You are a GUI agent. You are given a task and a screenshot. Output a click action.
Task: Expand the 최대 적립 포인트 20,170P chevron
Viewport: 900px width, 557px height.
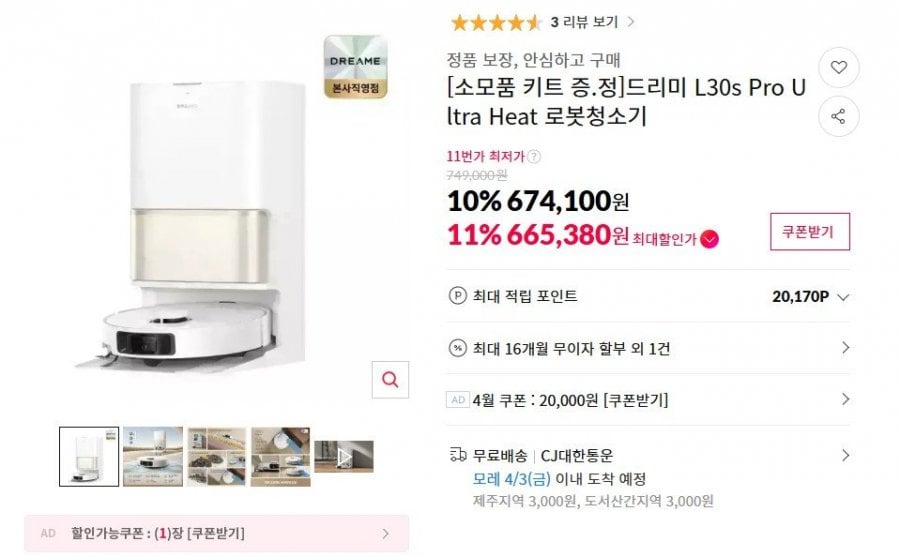pos(843,297)
